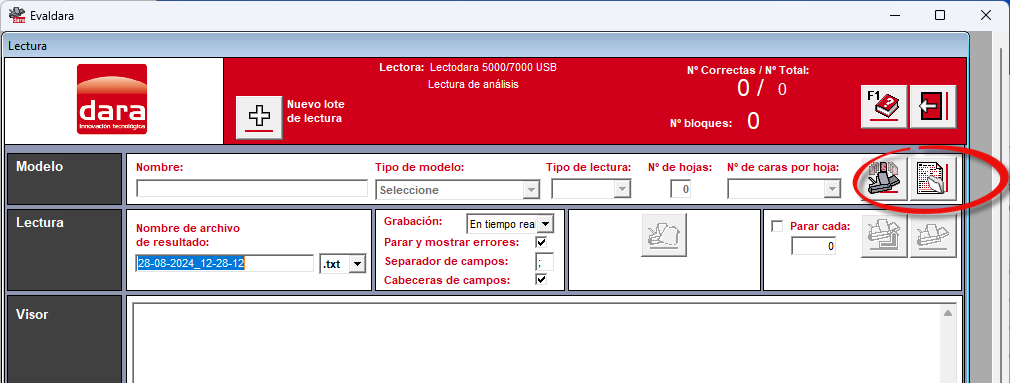The image size is (1010, 383).
Task: Click the scanner model reading icon
Action: click(x=884, y=179)
